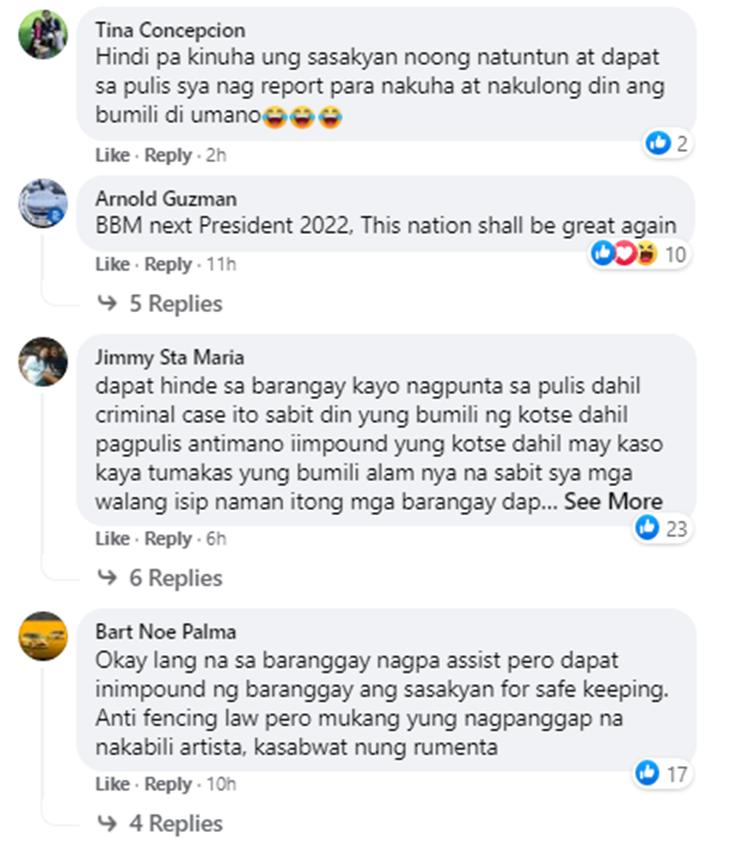View reactions on Arnold Guzman's comment
750x842 pixels.
point(639,254)
